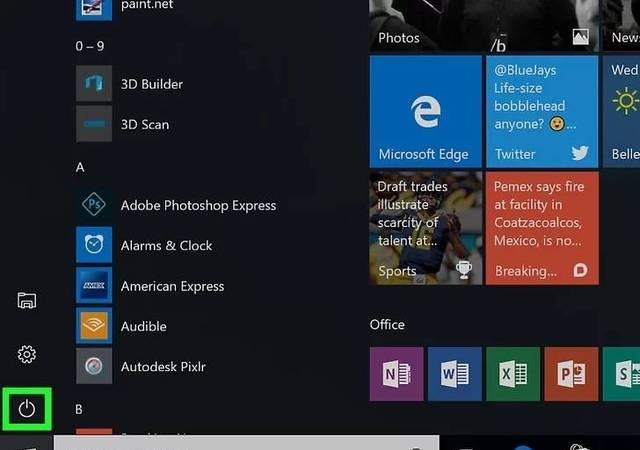Select the 'Office' tile group label
Image resolution: width=640 pixels, height=450 pixels.
pos(387,325)
